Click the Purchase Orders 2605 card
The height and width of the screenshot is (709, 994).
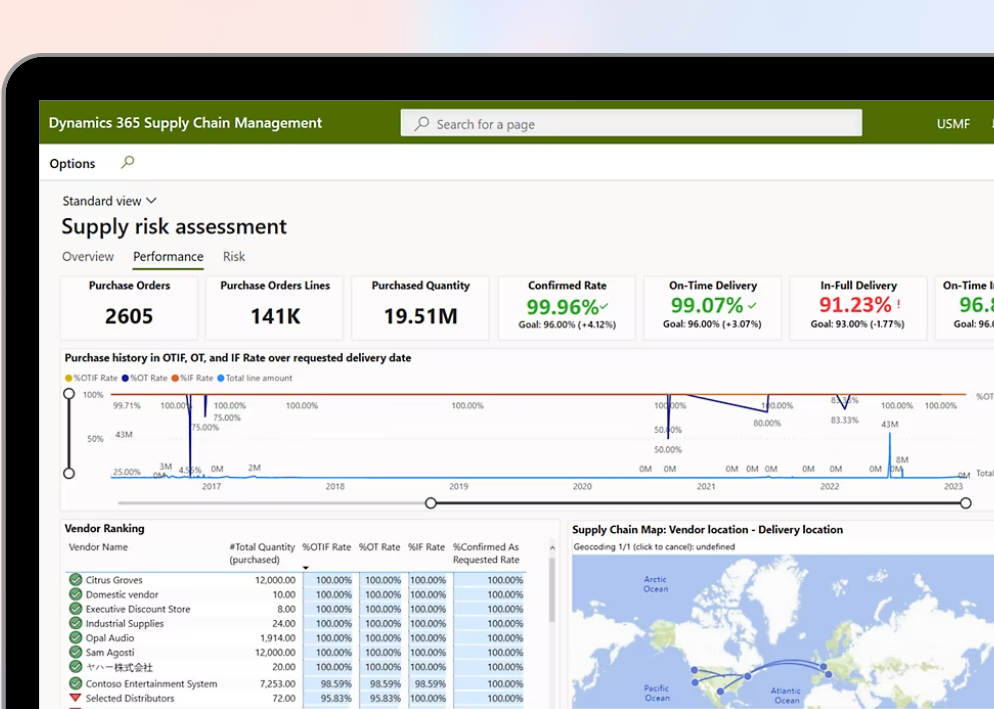click(129, 308)
